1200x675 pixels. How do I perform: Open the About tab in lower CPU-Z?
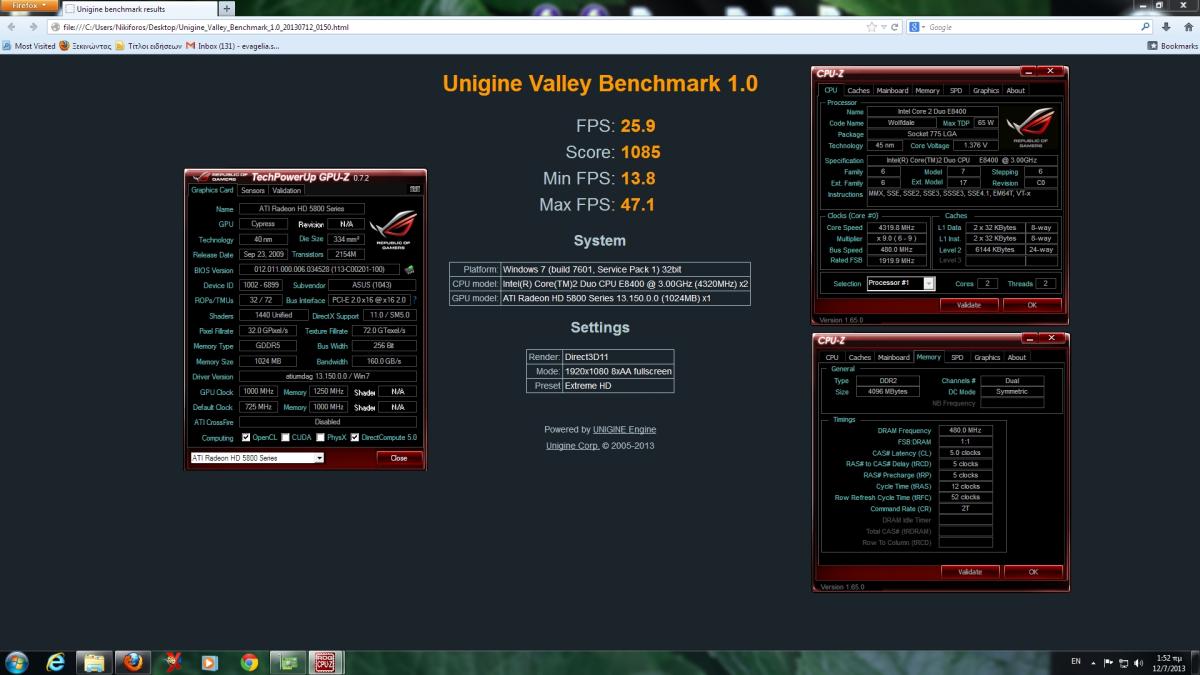pos(1017,357)
